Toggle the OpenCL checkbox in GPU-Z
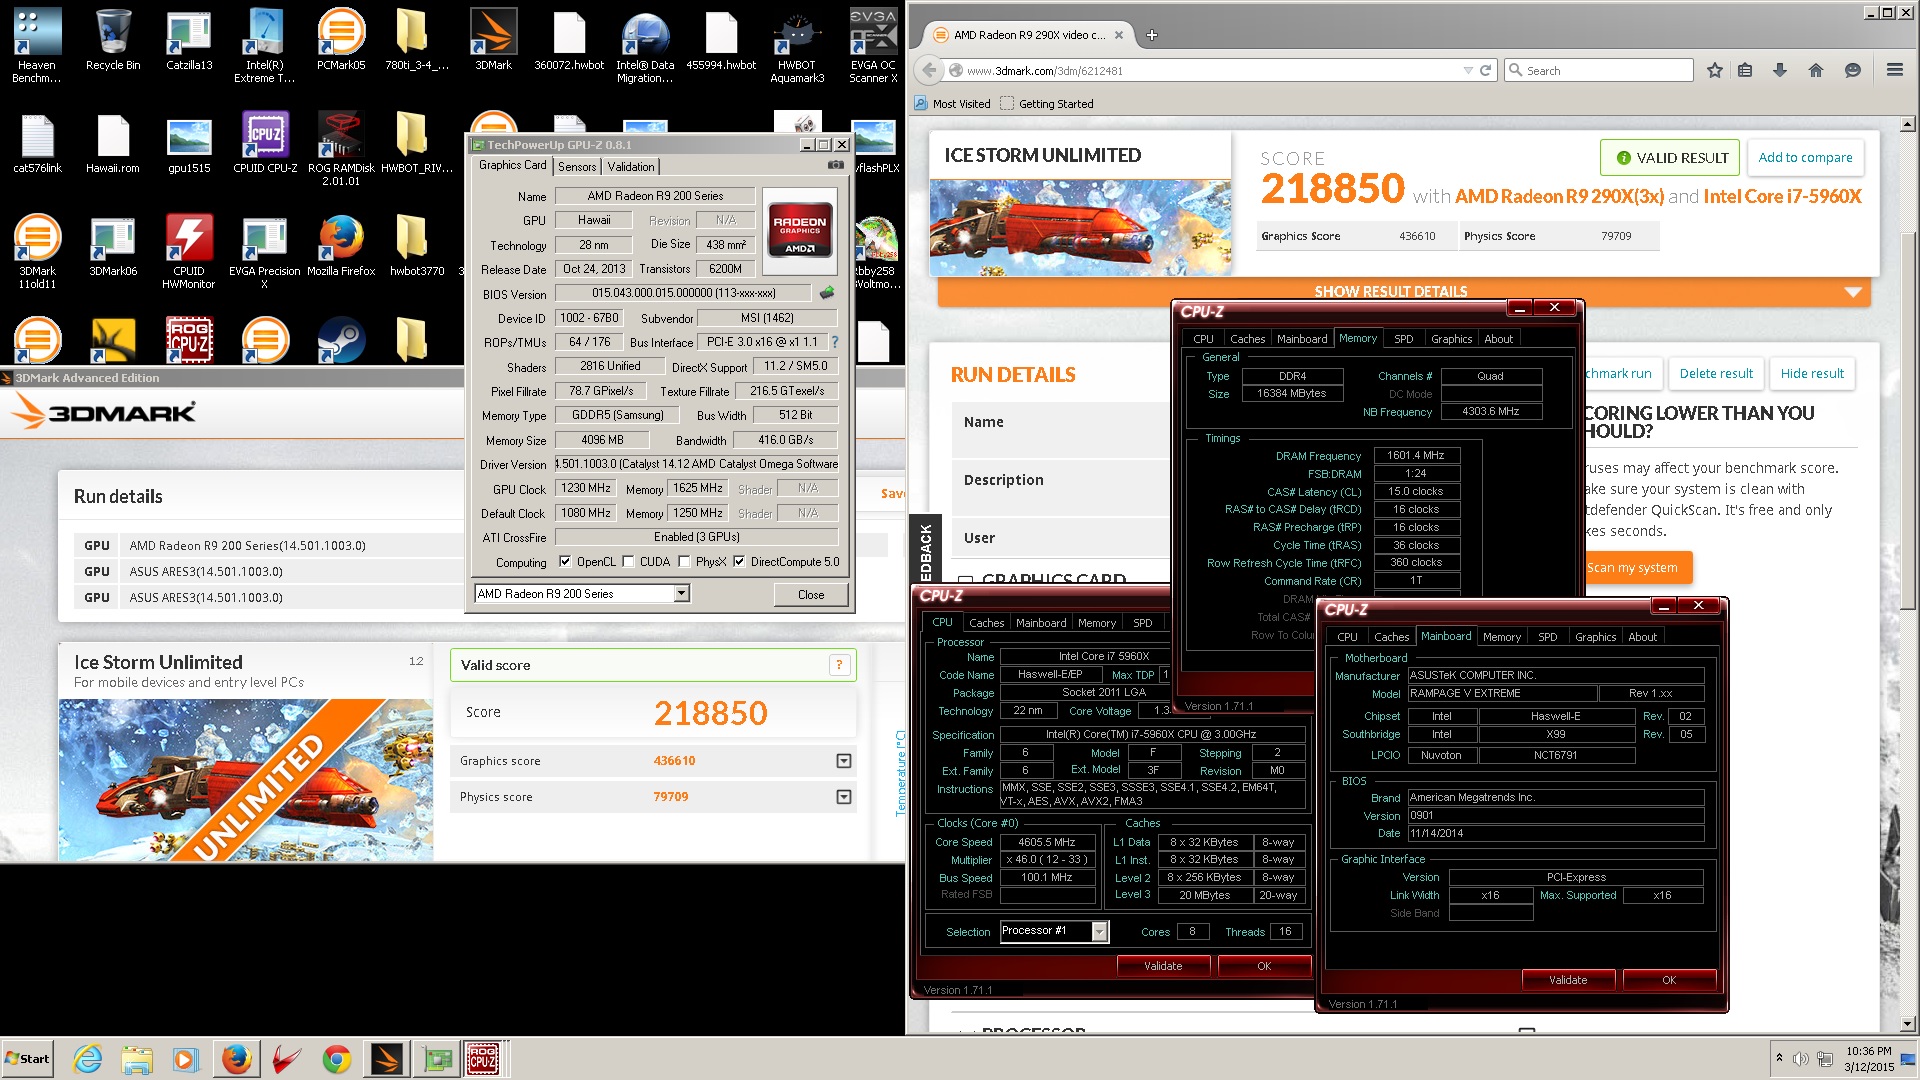The height and width of the screenshot is (1080, 1920). point(565,562)
